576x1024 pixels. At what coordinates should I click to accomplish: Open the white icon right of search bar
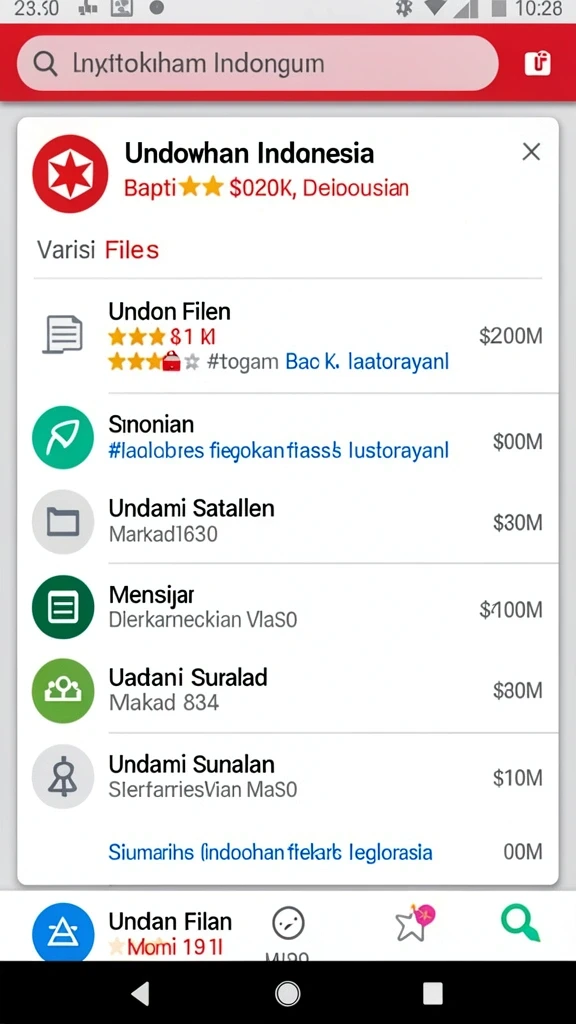click(537, 63)
